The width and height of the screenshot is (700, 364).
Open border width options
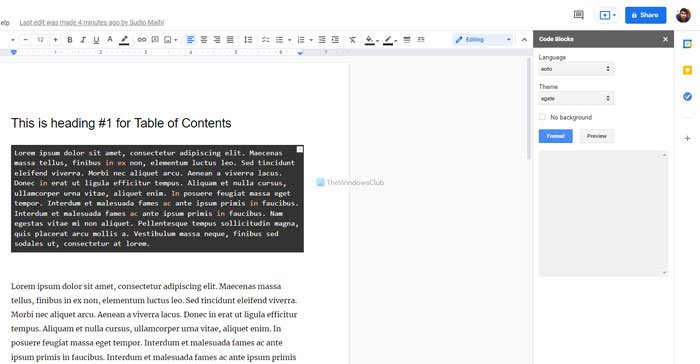click(x=407, y=40)
